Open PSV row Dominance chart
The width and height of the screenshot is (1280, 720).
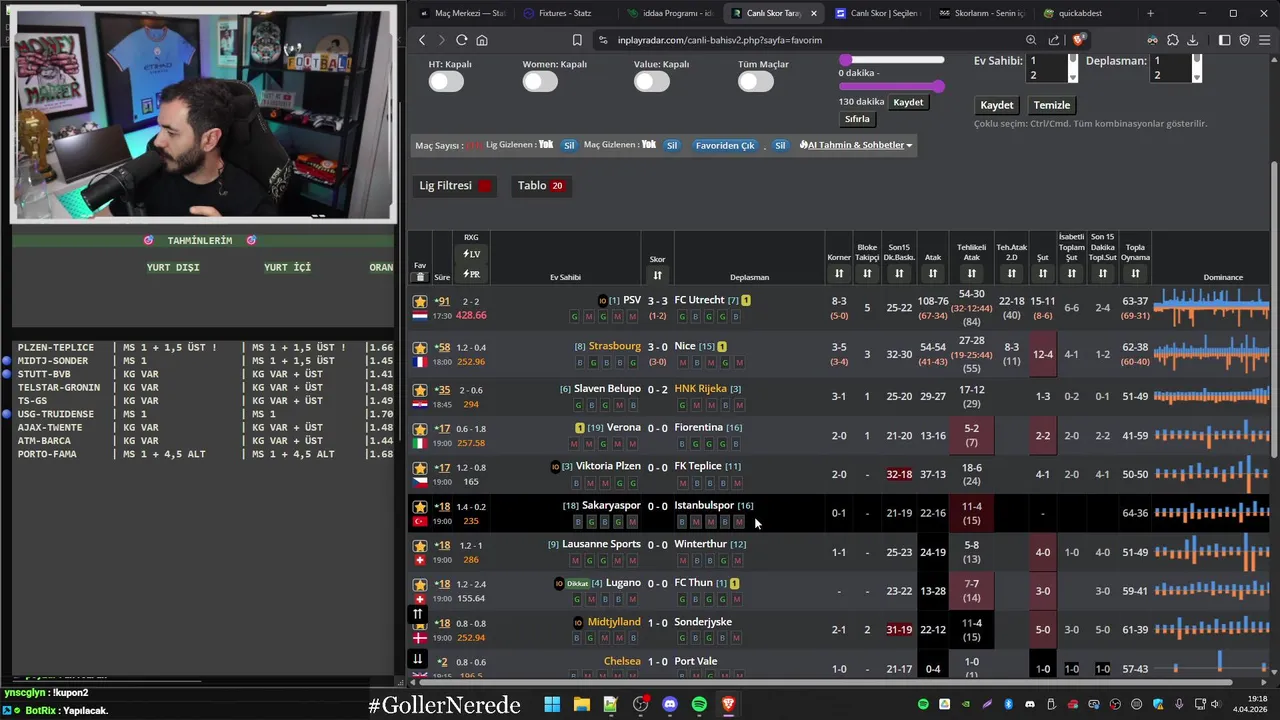[1211, 308]
